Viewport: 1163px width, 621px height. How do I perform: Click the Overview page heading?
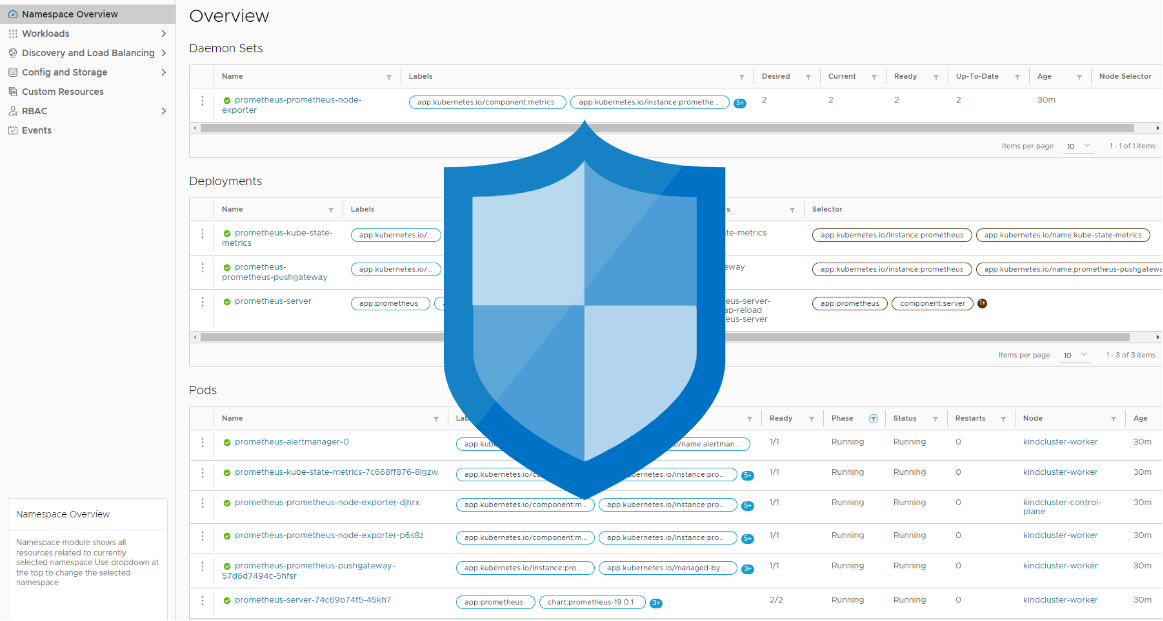(229, 16)
